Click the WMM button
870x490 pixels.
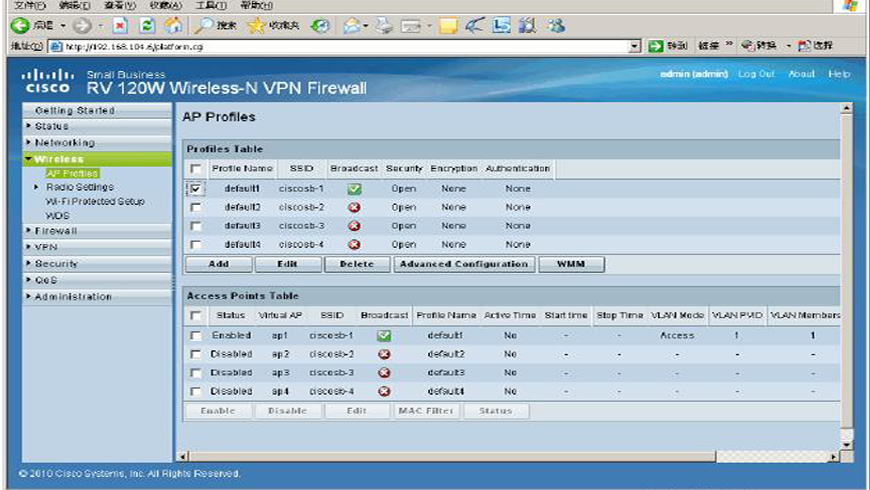pyautogui.click(x=571, y=264)
